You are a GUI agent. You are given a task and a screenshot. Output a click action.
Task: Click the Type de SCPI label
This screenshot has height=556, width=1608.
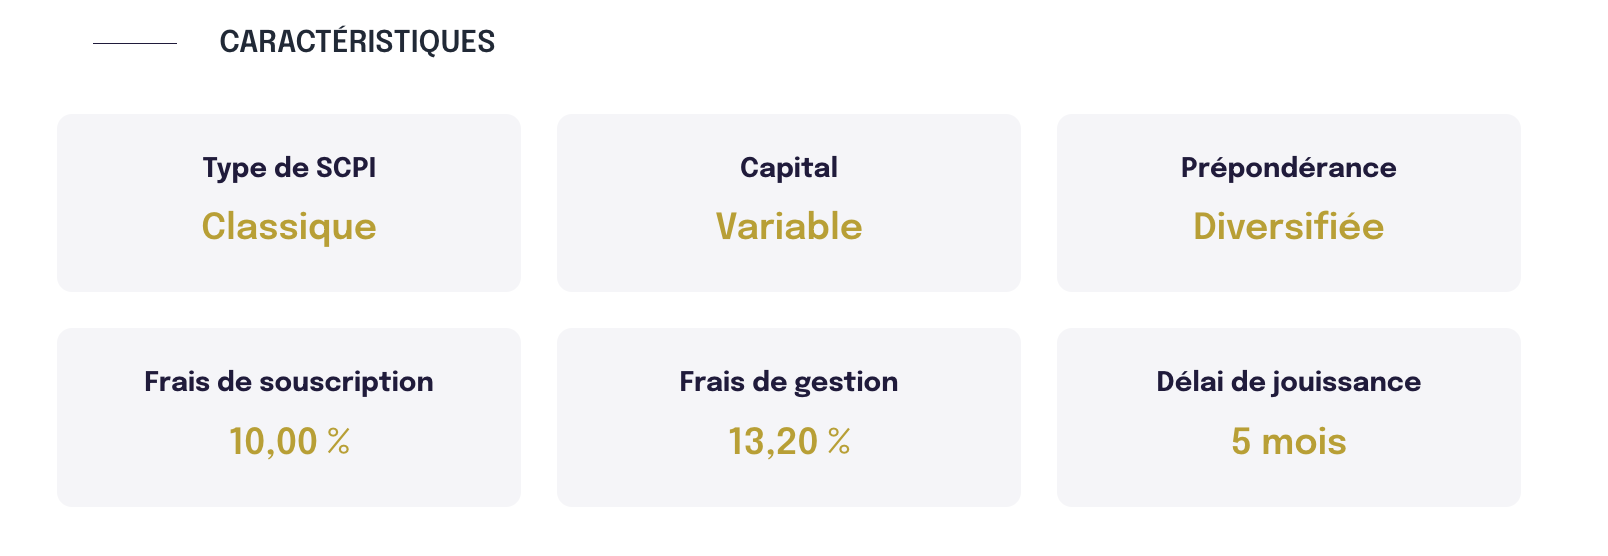click(289, 167)
